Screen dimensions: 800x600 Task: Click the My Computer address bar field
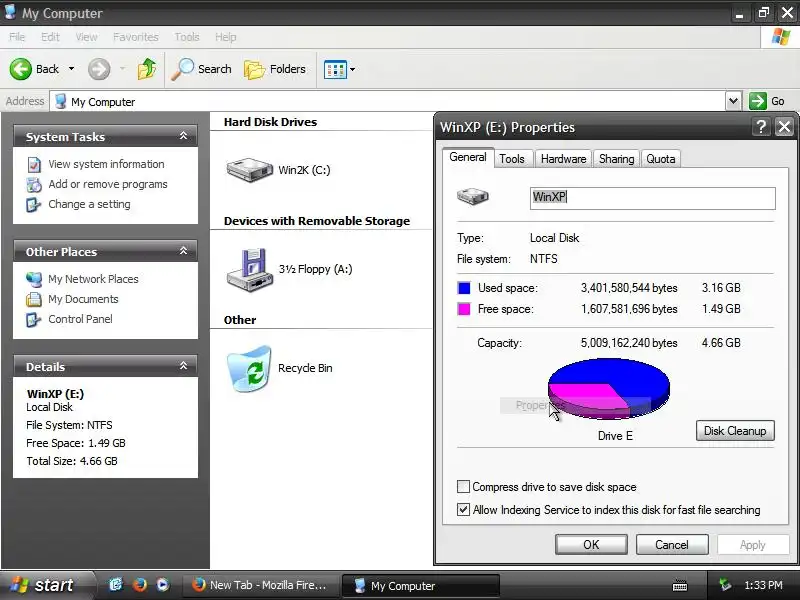(388, 101)
